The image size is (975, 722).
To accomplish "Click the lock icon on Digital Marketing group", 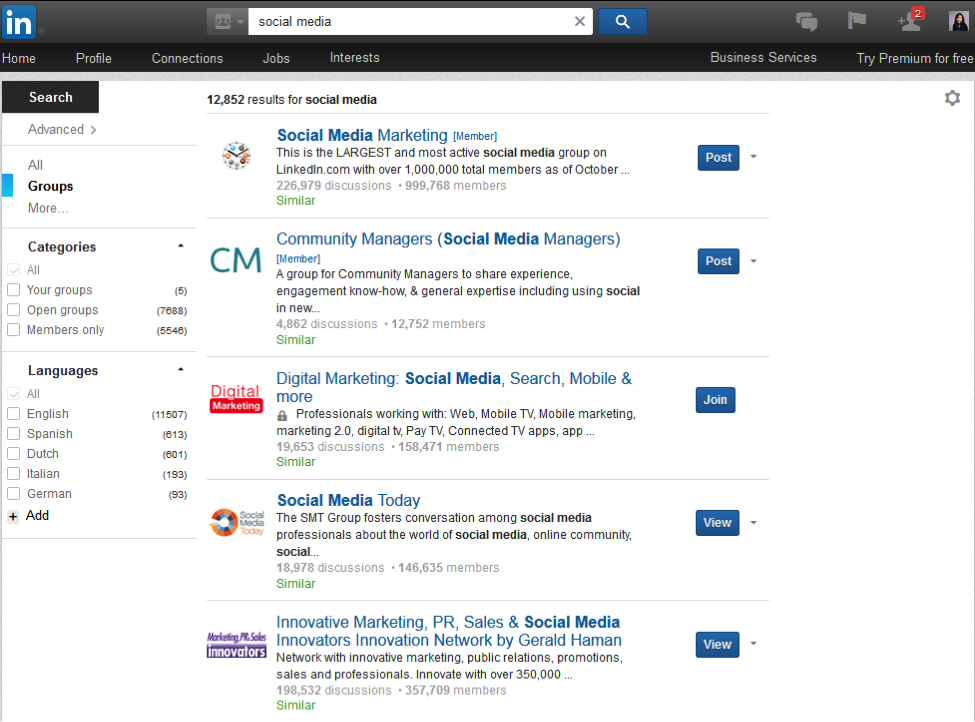I will pos(282,415).
